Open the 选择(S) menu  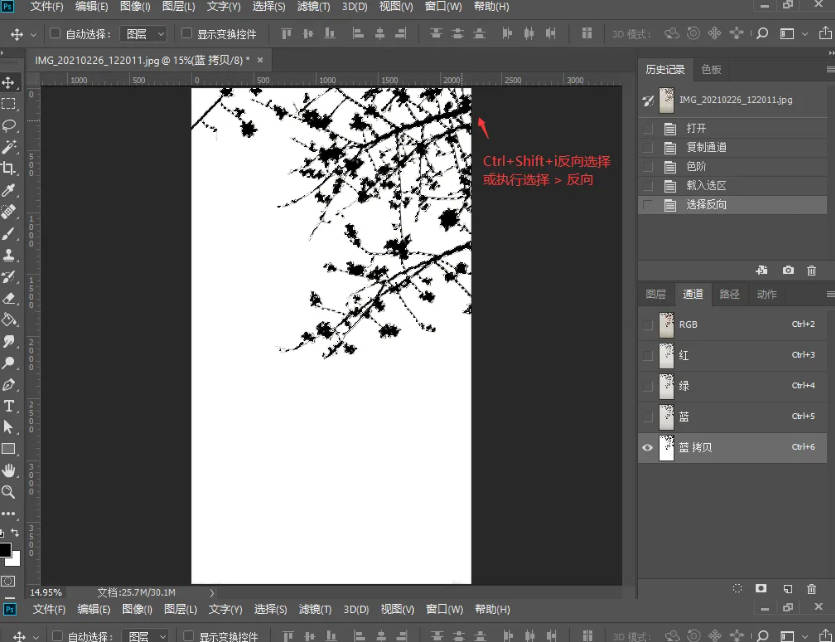[269, 6]
